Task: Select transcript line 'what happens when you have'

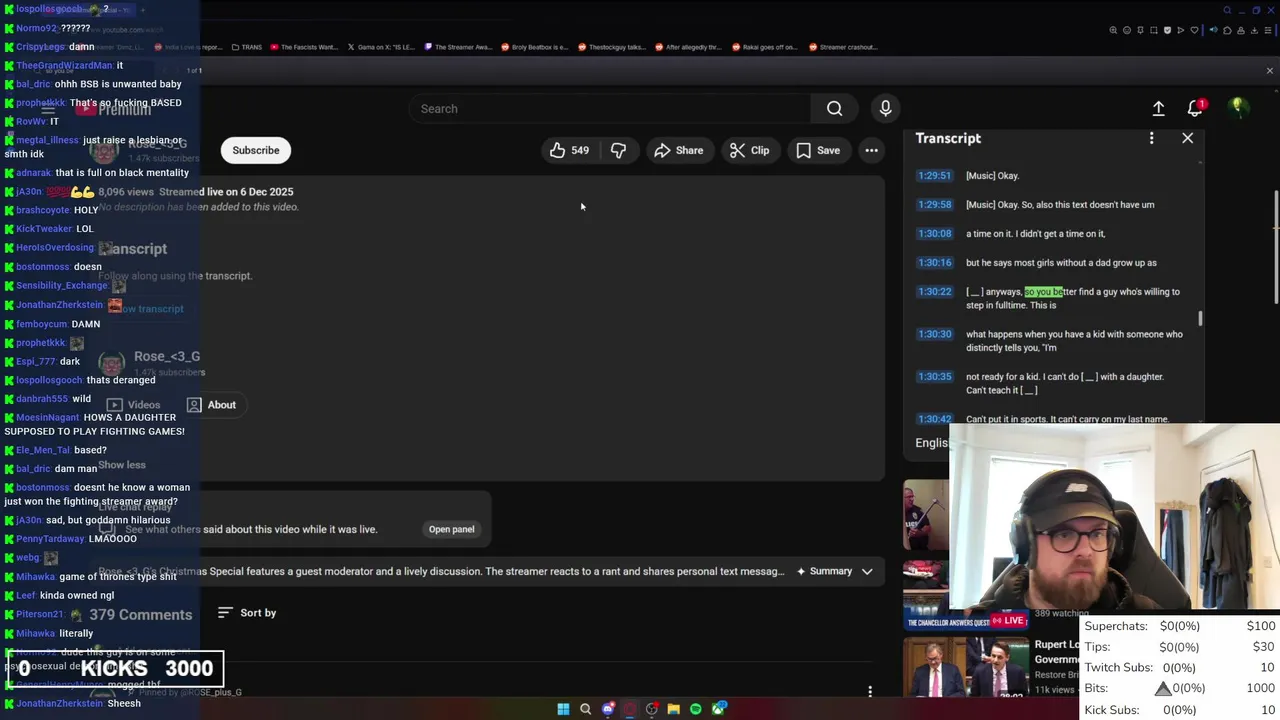Action: (x=1074, y=341)
